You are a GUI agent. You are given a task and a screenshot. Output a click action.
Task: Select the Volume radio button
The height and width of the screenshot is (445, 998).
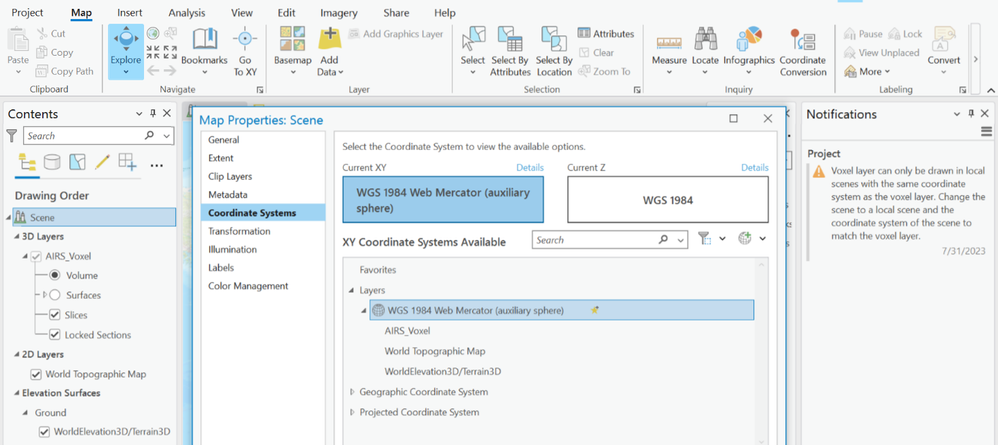click(55, 276)
